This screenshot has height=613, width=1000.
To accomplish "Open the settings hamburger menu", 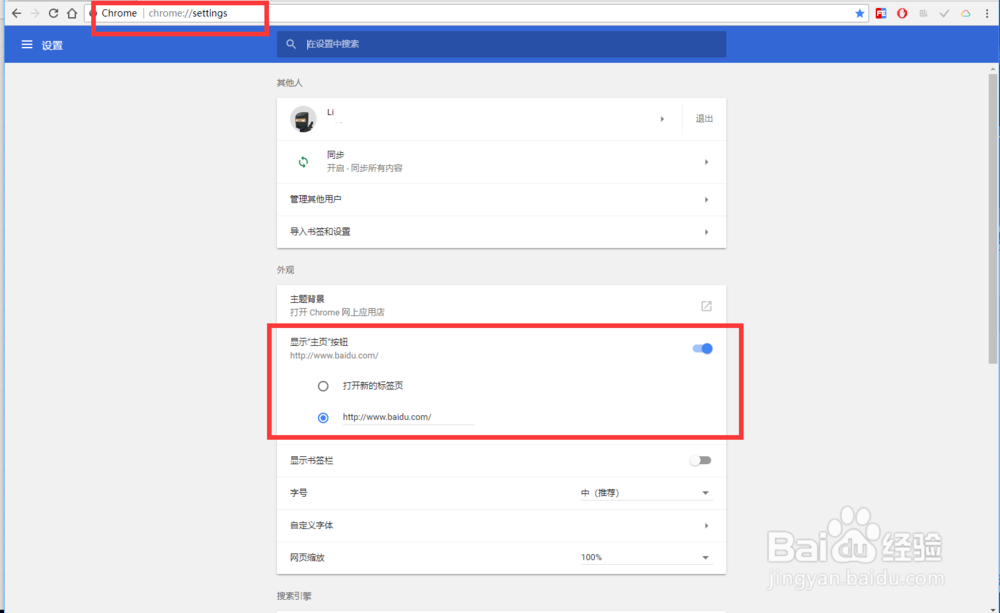I will [x=27, y=45].
